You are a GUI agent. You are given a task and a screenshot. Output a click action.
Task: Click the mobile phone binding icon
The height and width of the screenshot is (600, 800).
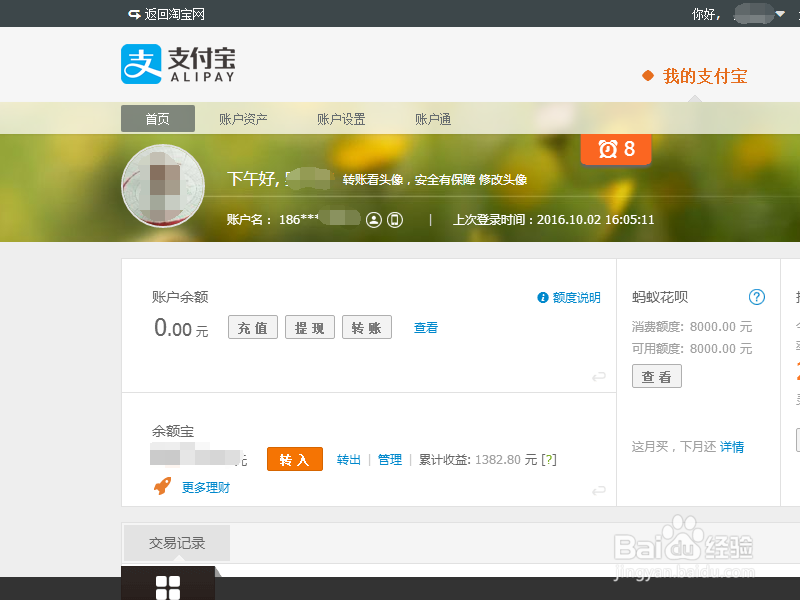[395, 220]
